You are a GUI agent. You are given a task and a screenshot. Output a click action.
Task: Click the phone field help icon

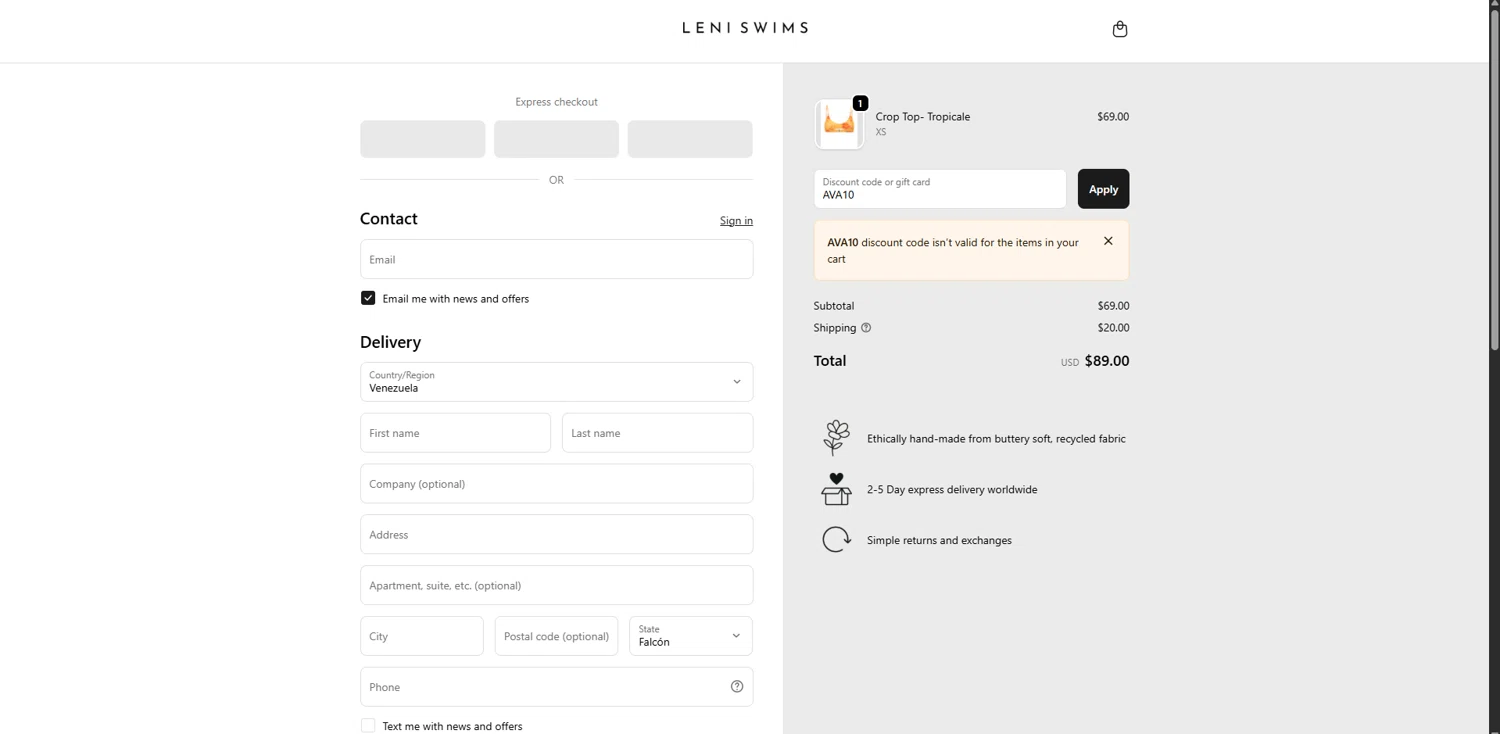point(737,687)
